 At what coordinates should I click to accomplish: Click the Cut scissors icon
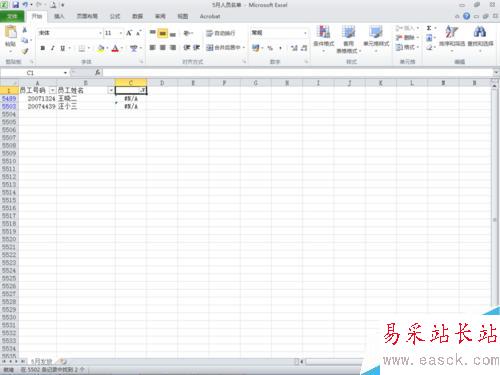[x=25, y=30]
